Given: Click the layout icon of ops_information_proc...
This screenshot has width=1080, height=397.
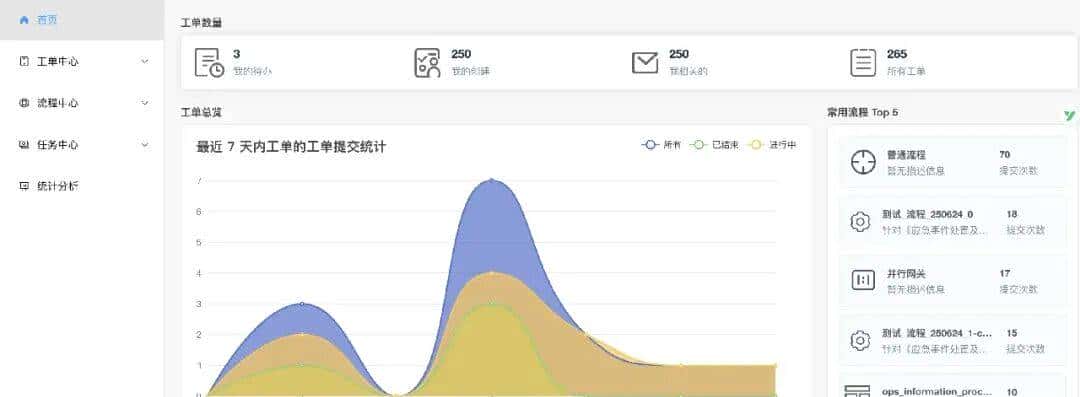Looking at the screenshot, I should 857,391.
